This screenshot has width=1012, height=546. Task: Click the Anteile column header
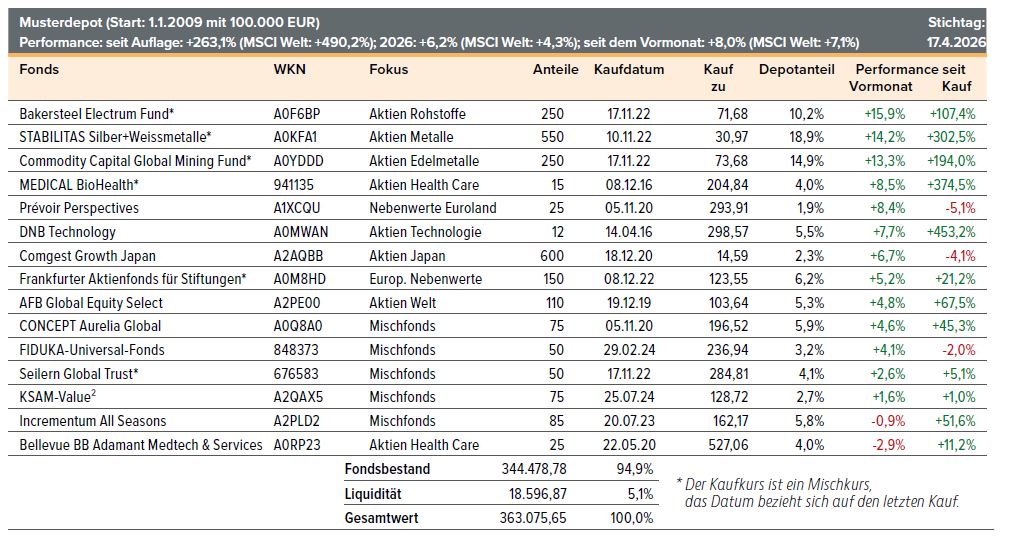(556, 70)
